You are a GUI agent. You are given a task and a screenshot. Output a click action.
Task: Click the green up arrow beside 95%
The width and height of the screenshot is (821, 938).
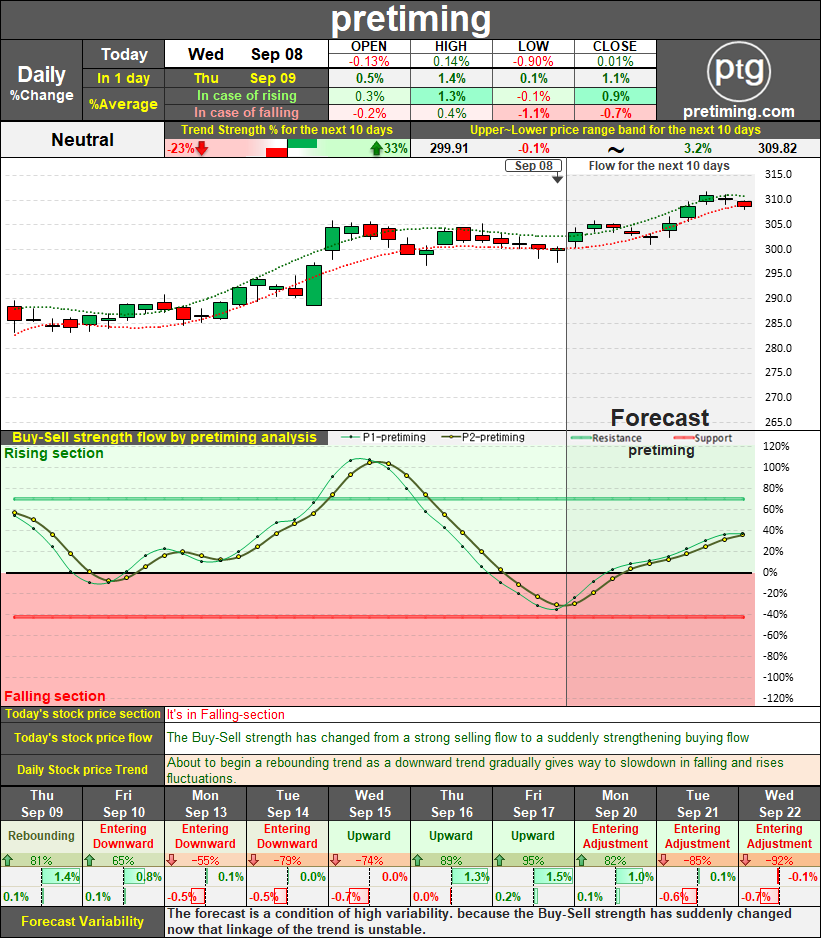(x=500, y=860)
